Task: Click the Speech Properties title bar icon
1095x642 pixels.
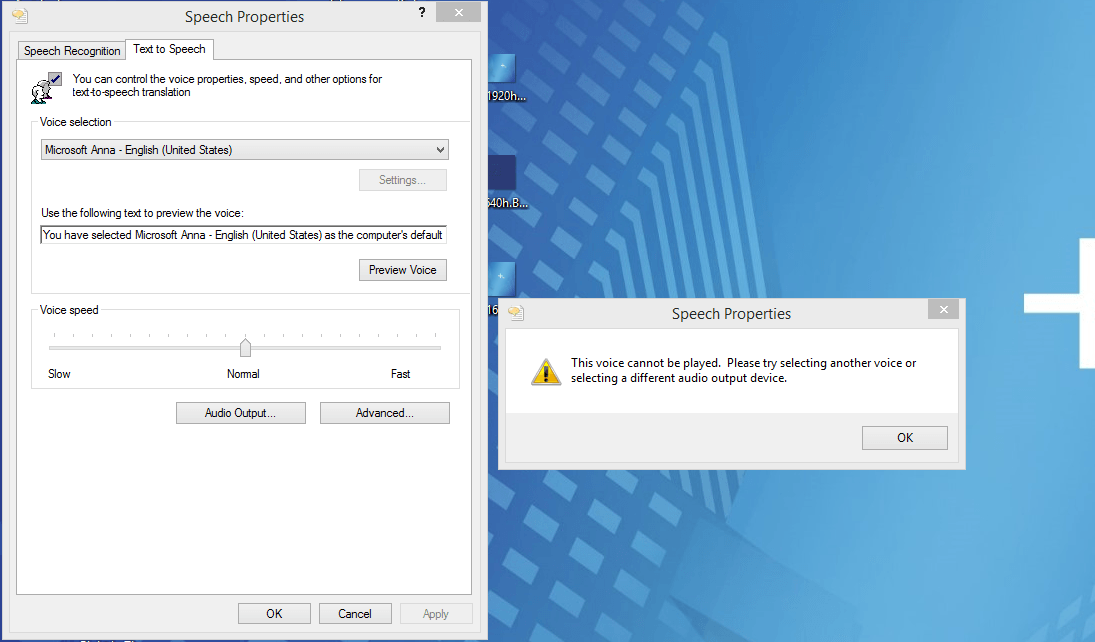Action: tap(17, 16)
